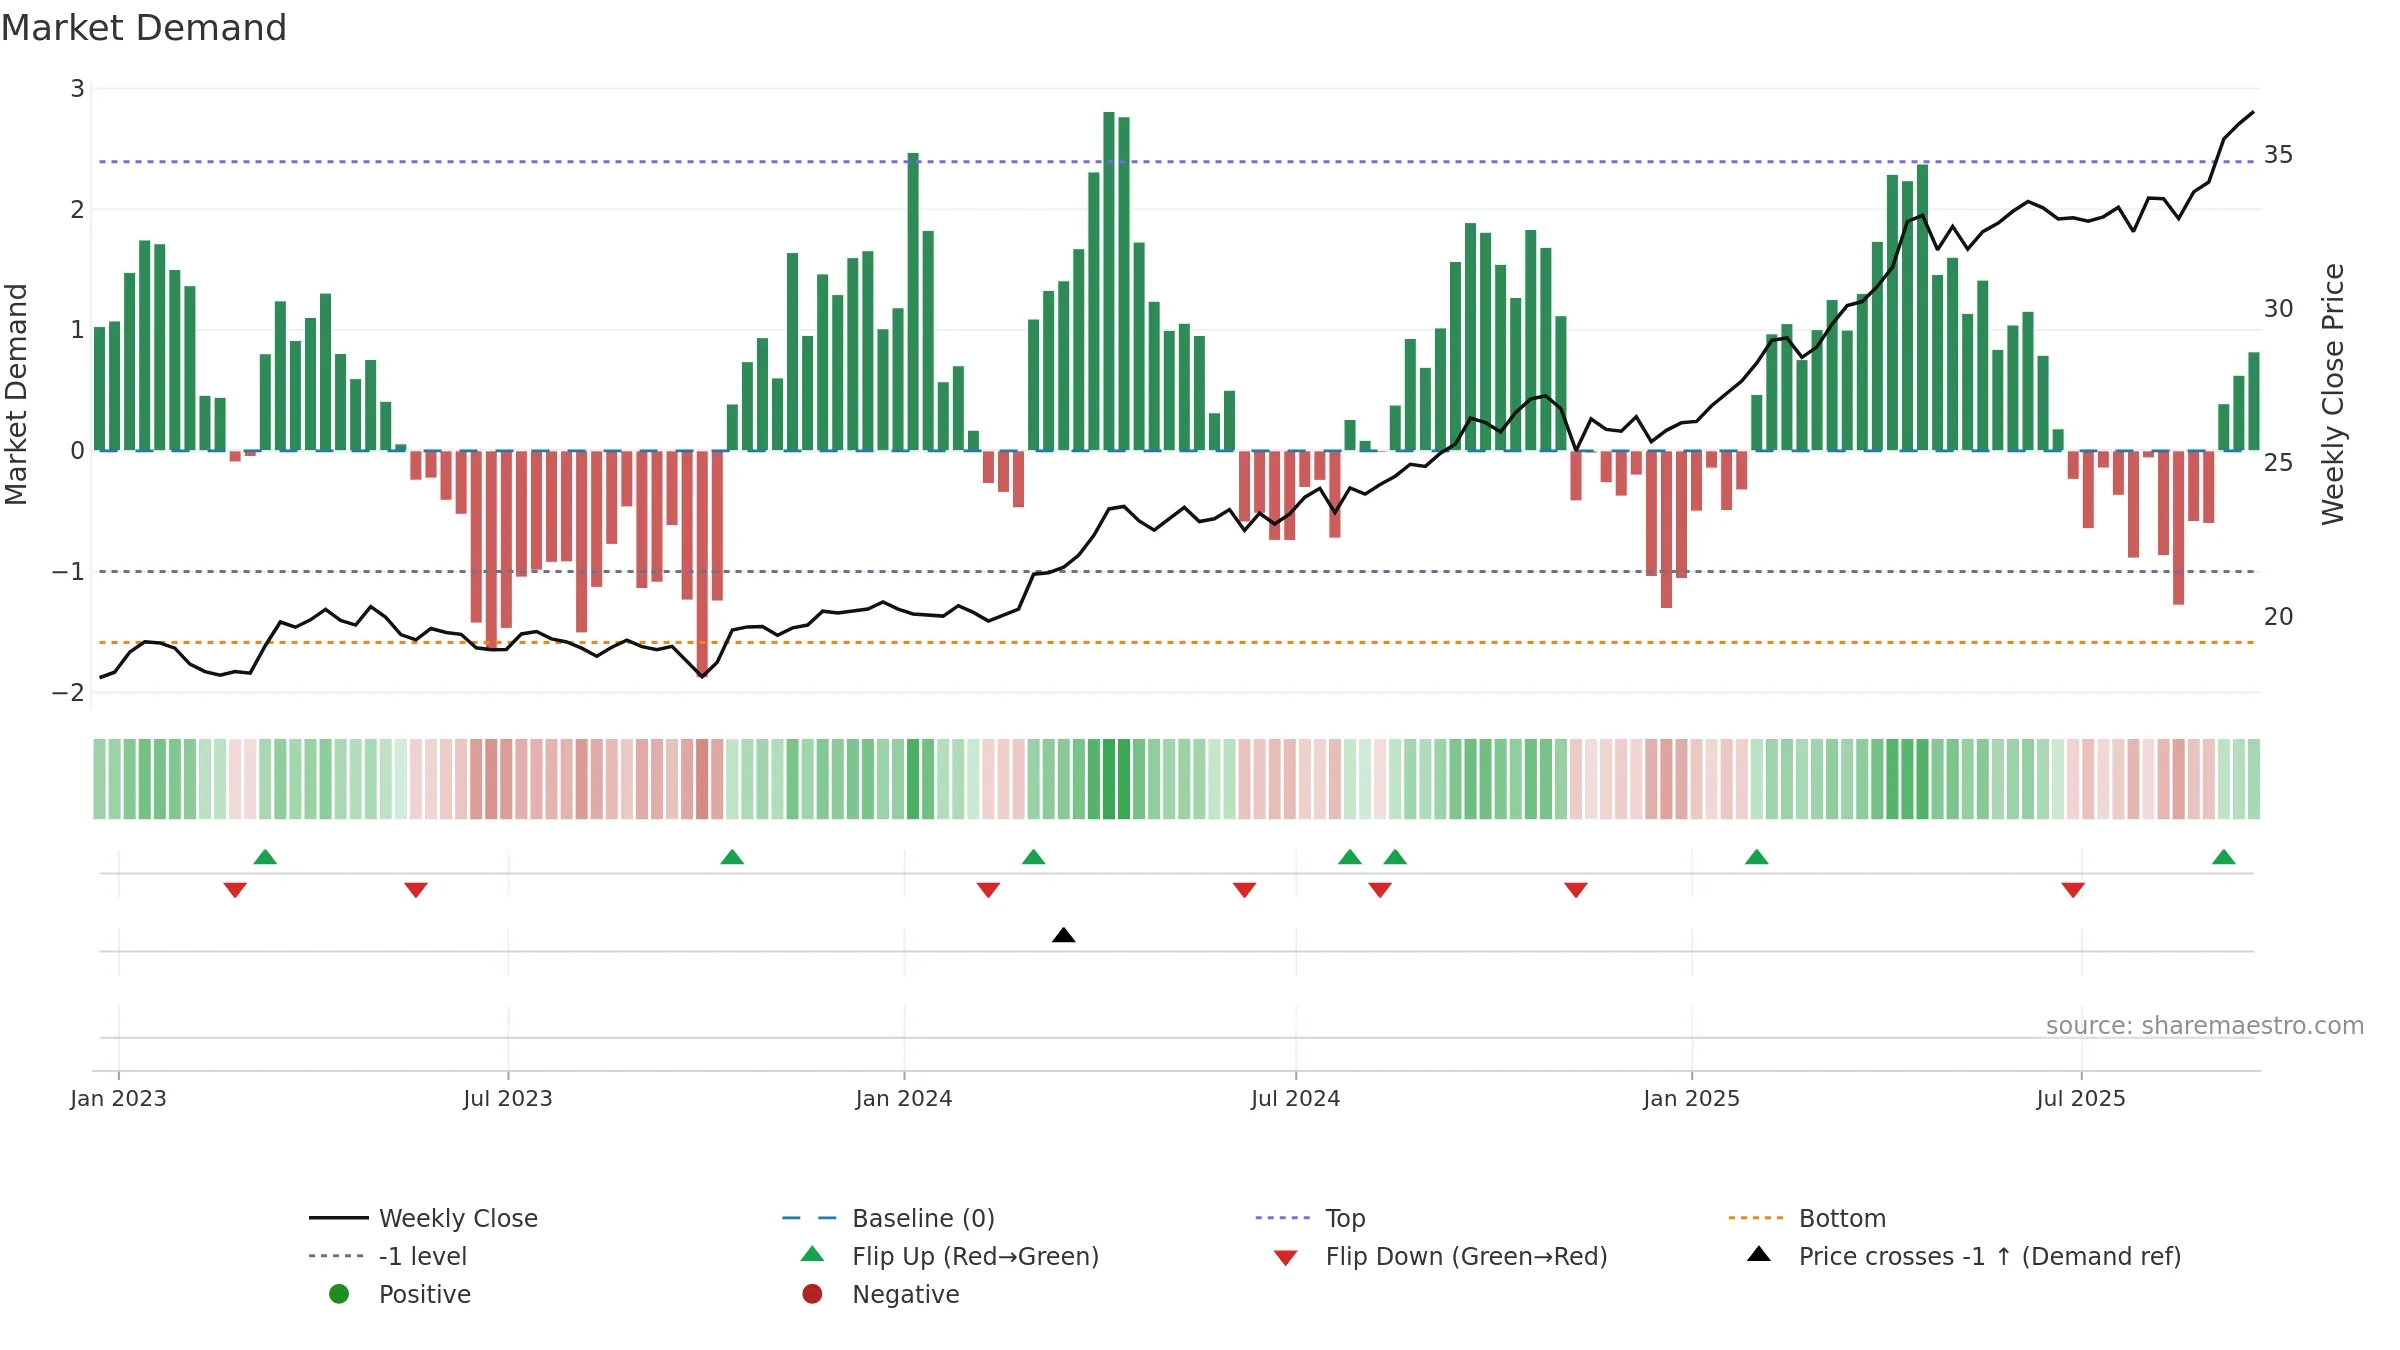Click the Jan 2025 x-axis label
The width and height of the screenshot is (2400, 1350).
pos(1692,1098)
